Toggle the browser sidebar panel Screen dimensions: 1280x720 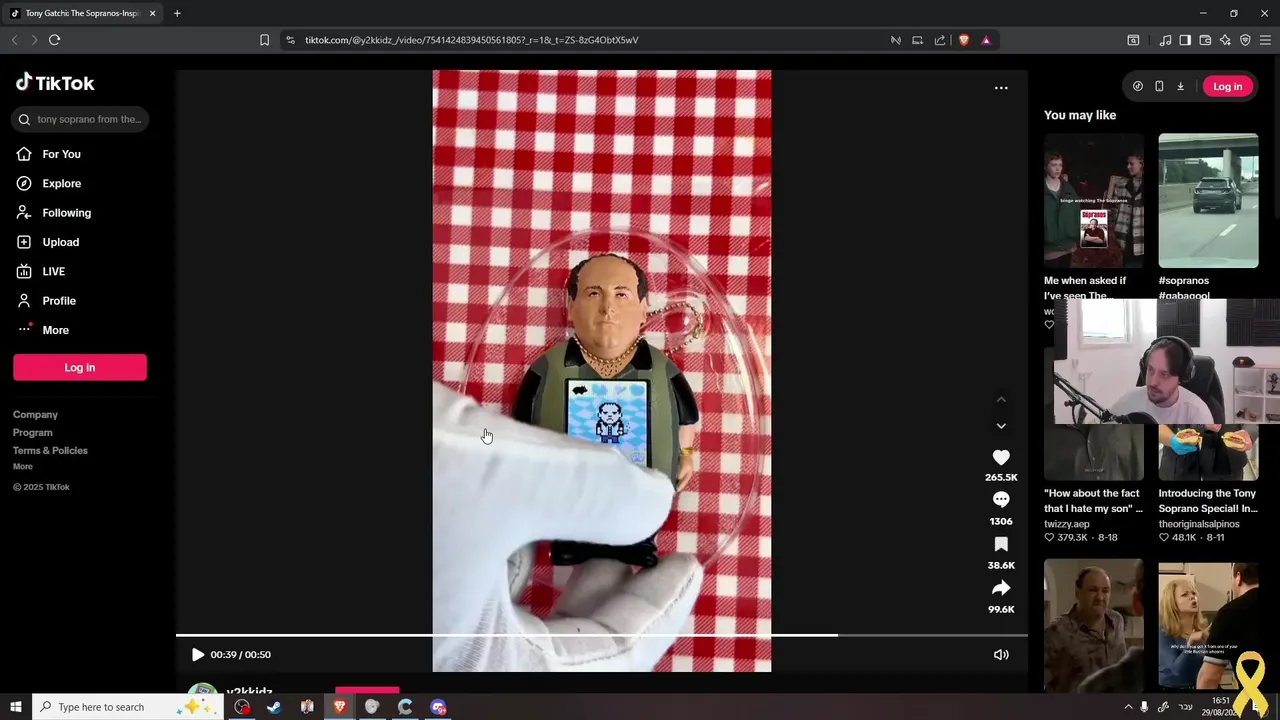1185,40
